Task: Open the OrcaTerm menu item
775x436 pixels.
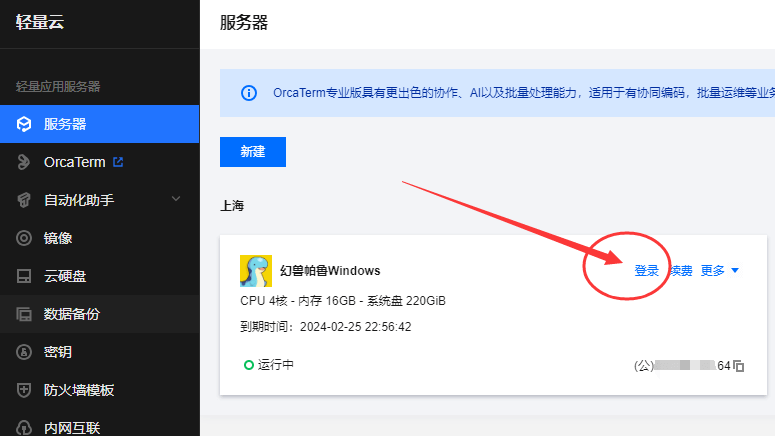Action: (x=99, y=162)
